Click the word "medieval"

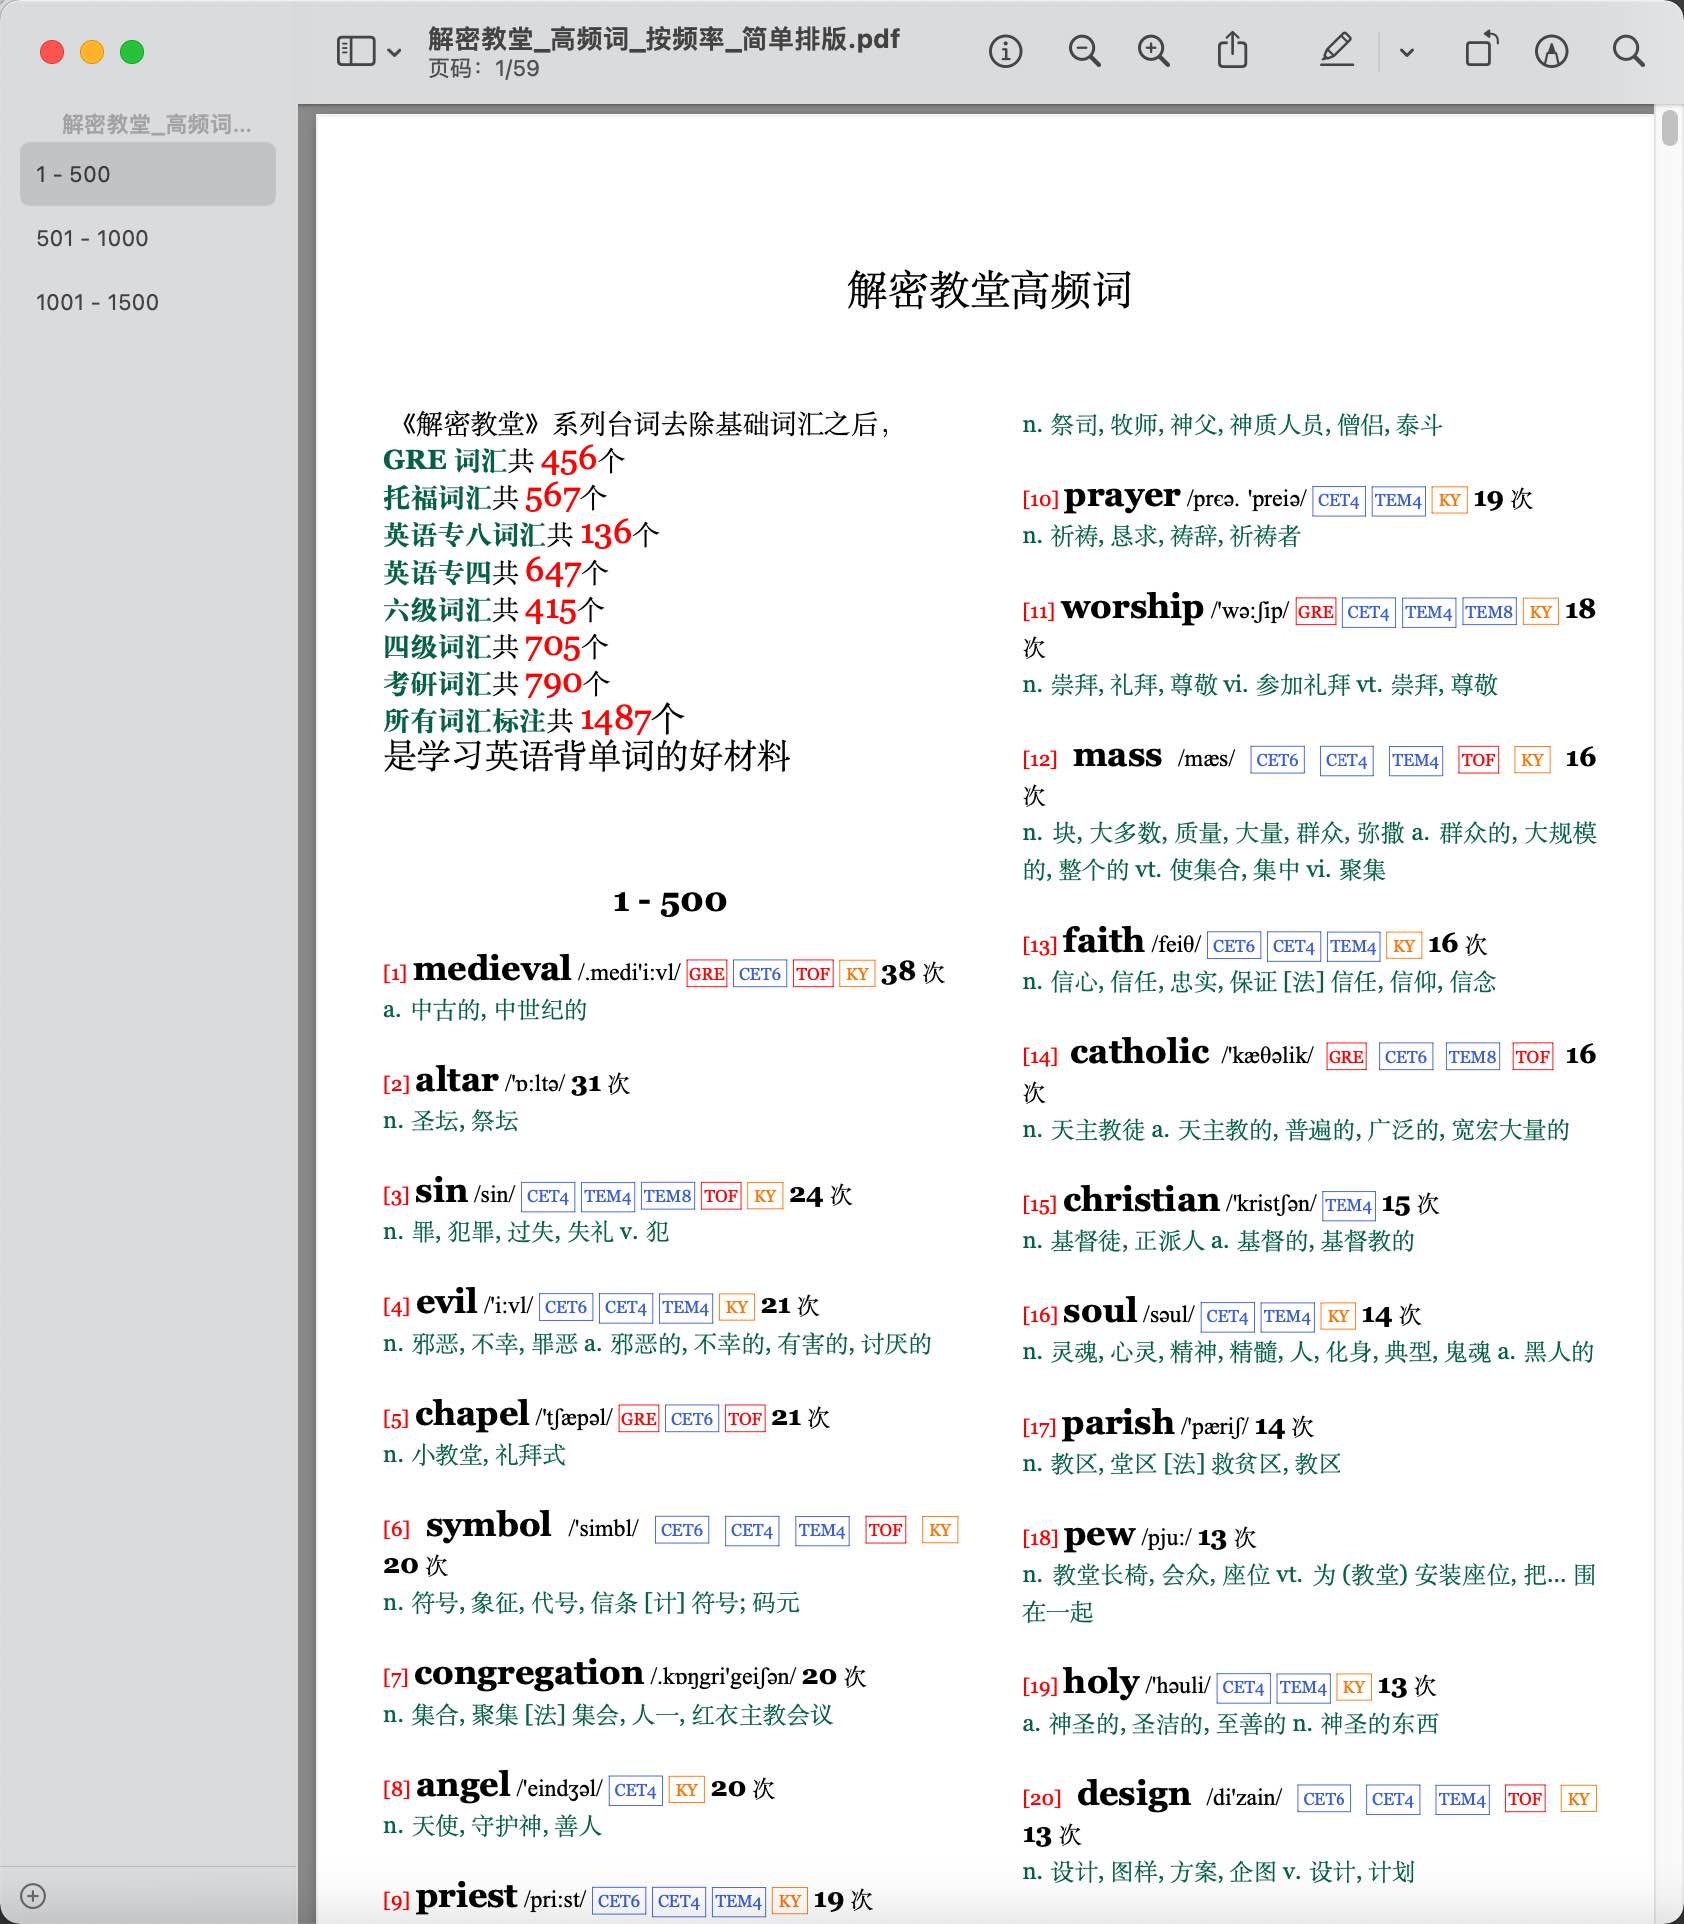click(x=492, y=969)
